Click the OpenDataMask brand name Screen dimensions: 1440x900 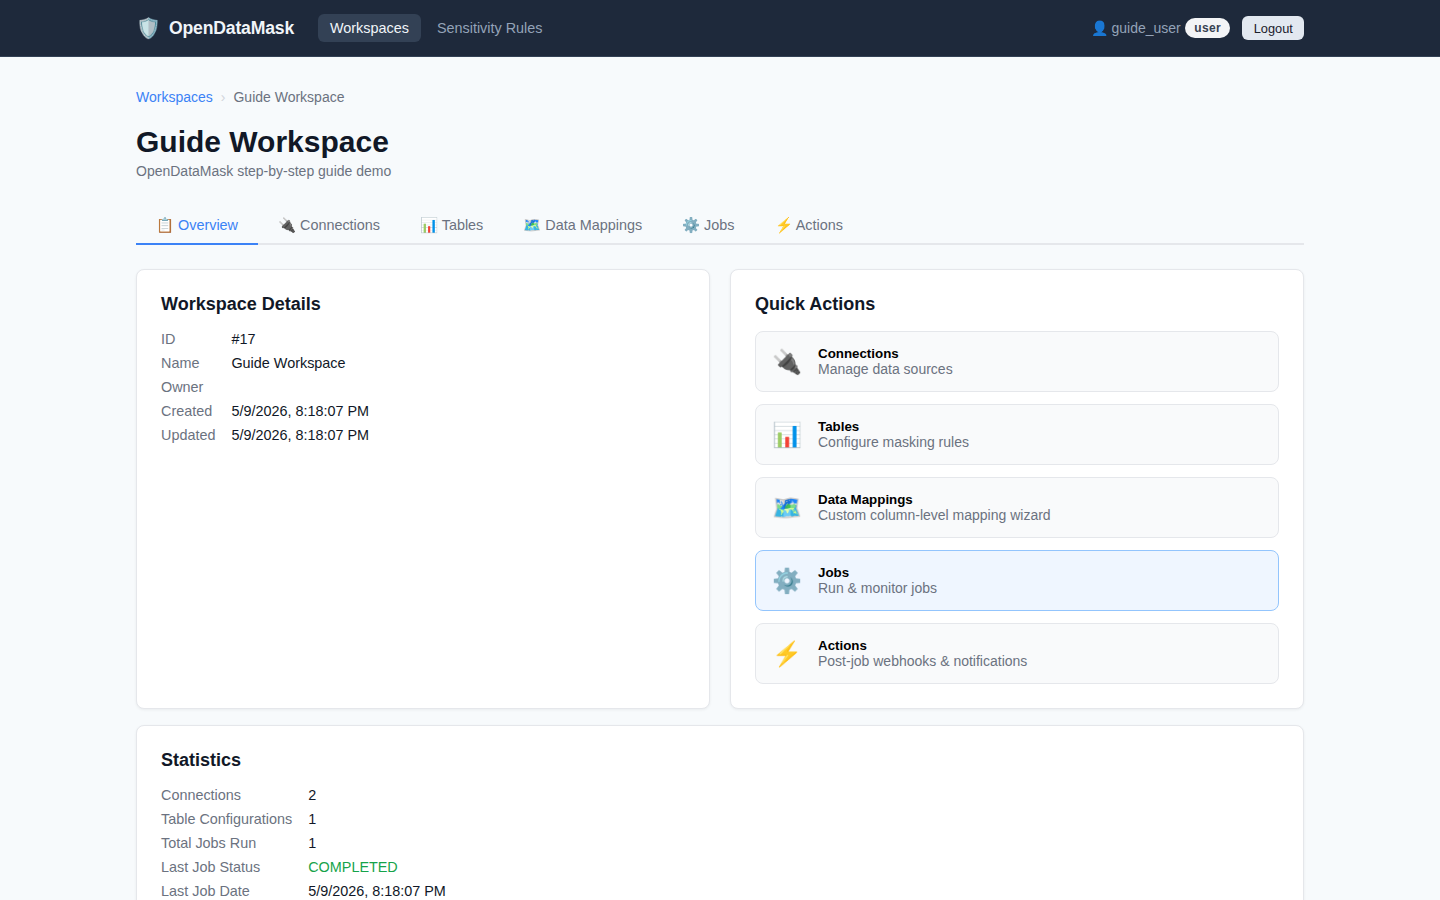click(x=231, y=28)
